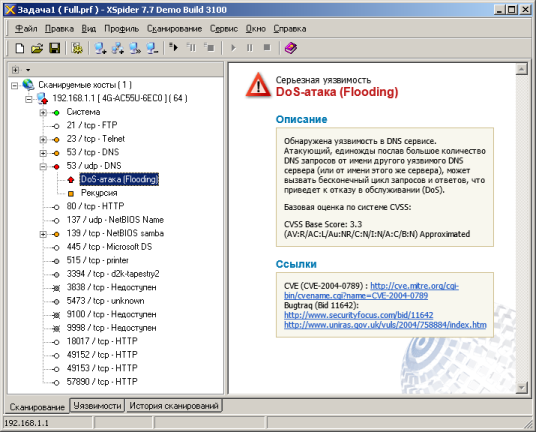Select 3838 / tcp - Недоступен item

(111, 287)
